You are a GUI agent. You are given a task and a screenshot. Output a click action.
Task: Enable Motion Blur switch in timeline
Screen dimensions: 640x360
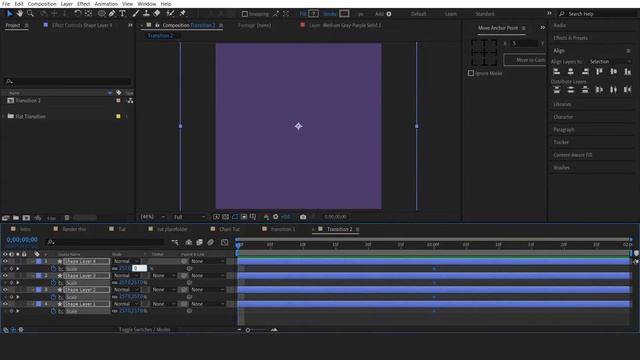pos(210,242)
